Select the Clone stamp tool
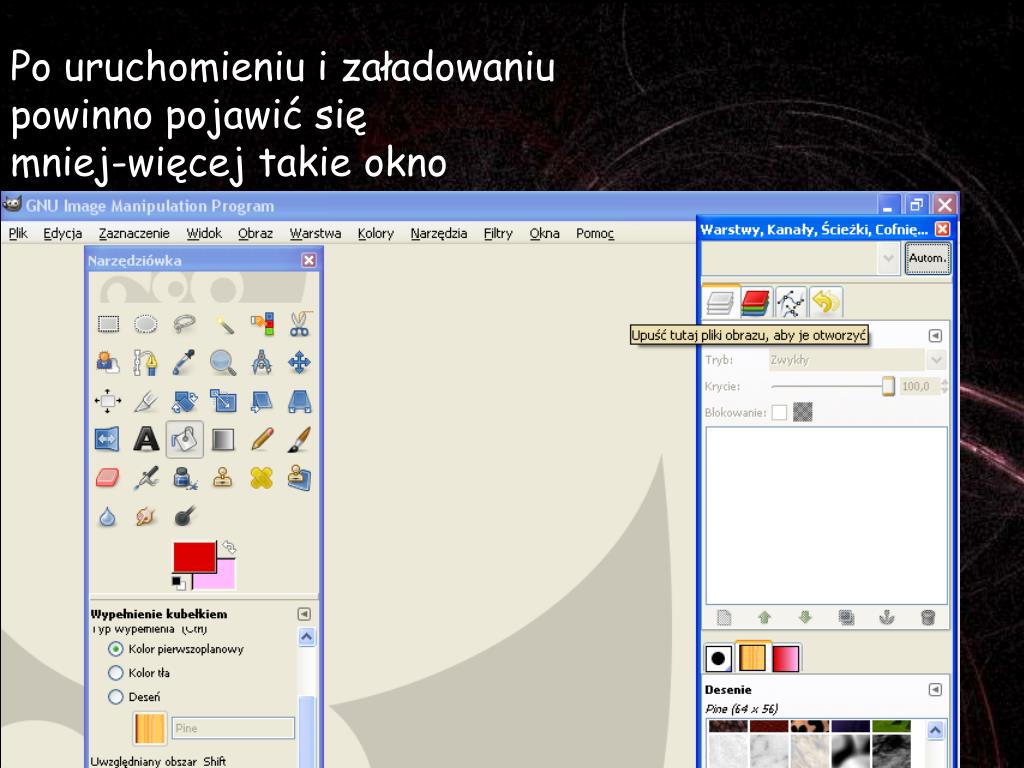The image size is (1024, 768). [223, 478]
